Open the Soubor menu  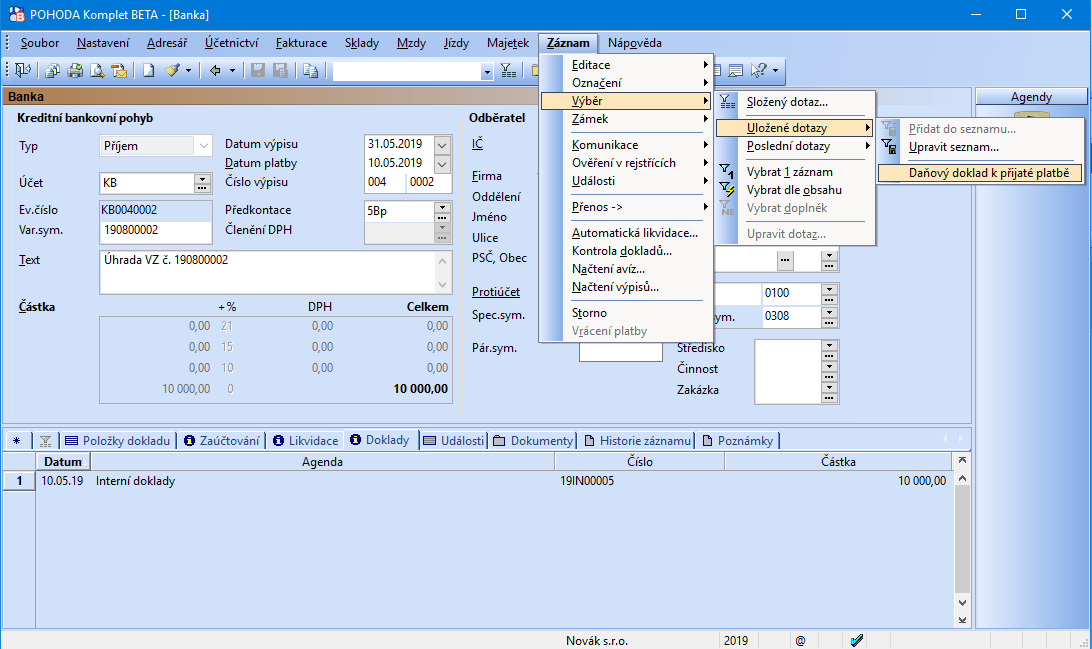pyautogui.click(x=40, y=43)
